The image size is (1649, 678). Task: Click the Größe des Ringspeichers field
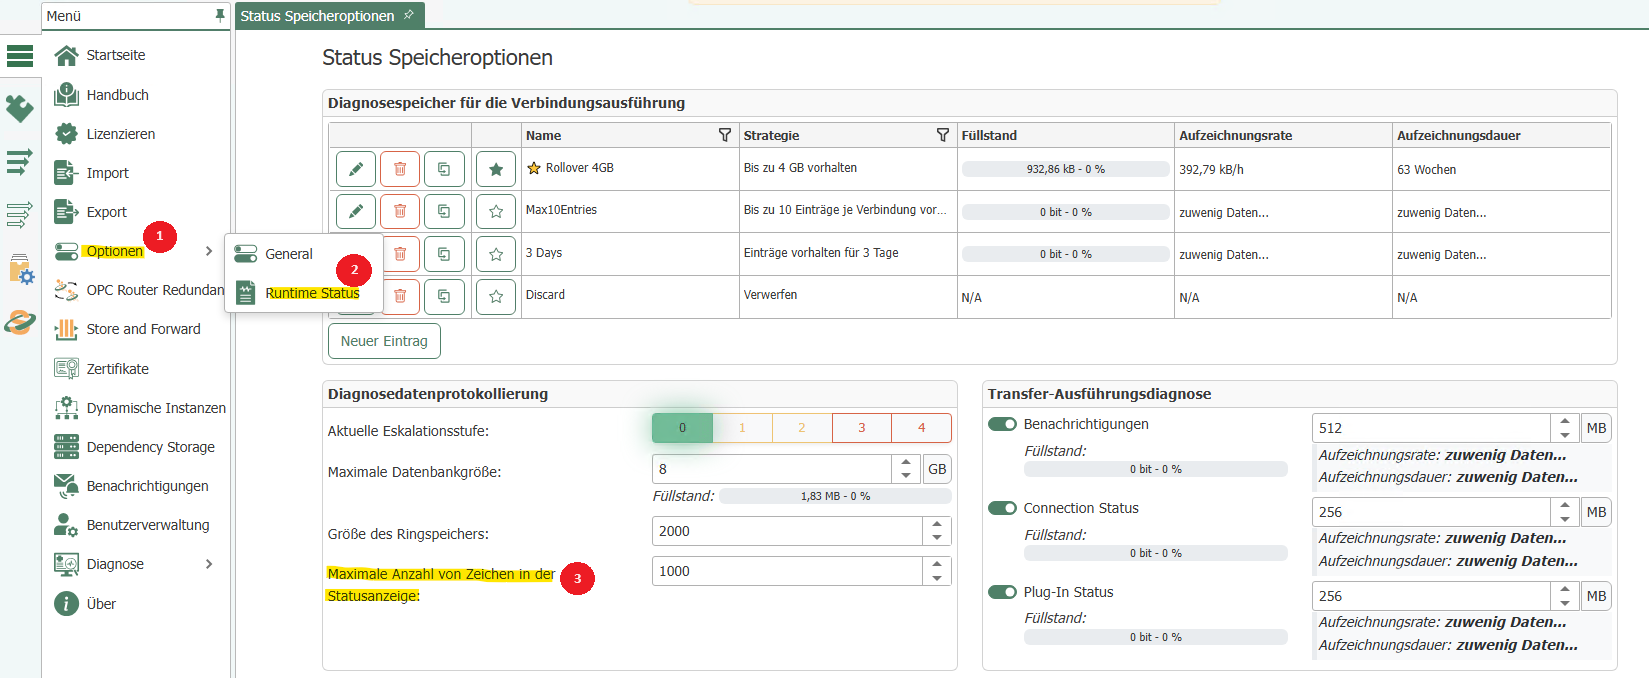787,531
